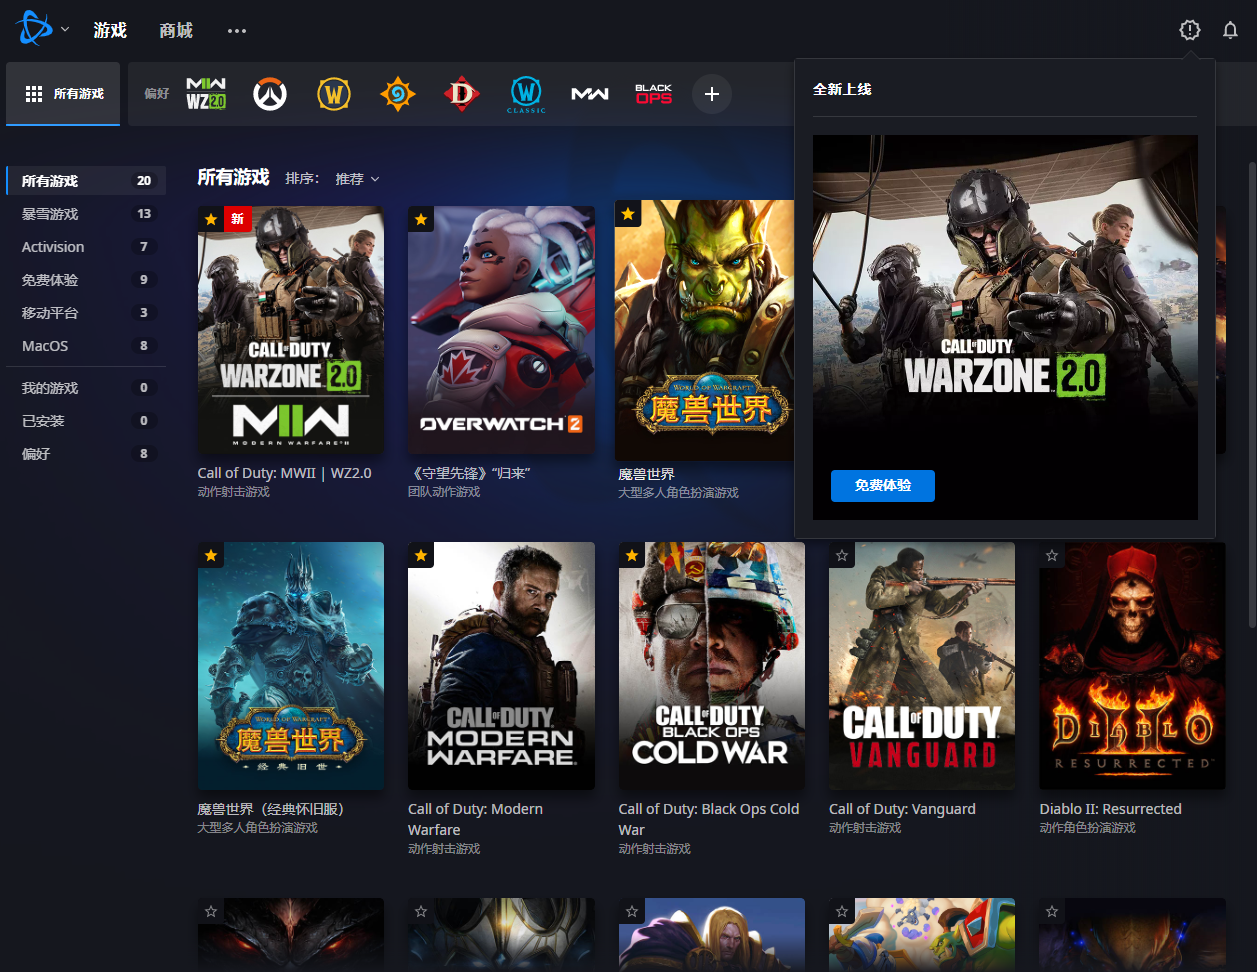This screenshot has height=972, width=1257.
Task: Toggle favorite star on StarCraft II card
Action: click(421, 911)
